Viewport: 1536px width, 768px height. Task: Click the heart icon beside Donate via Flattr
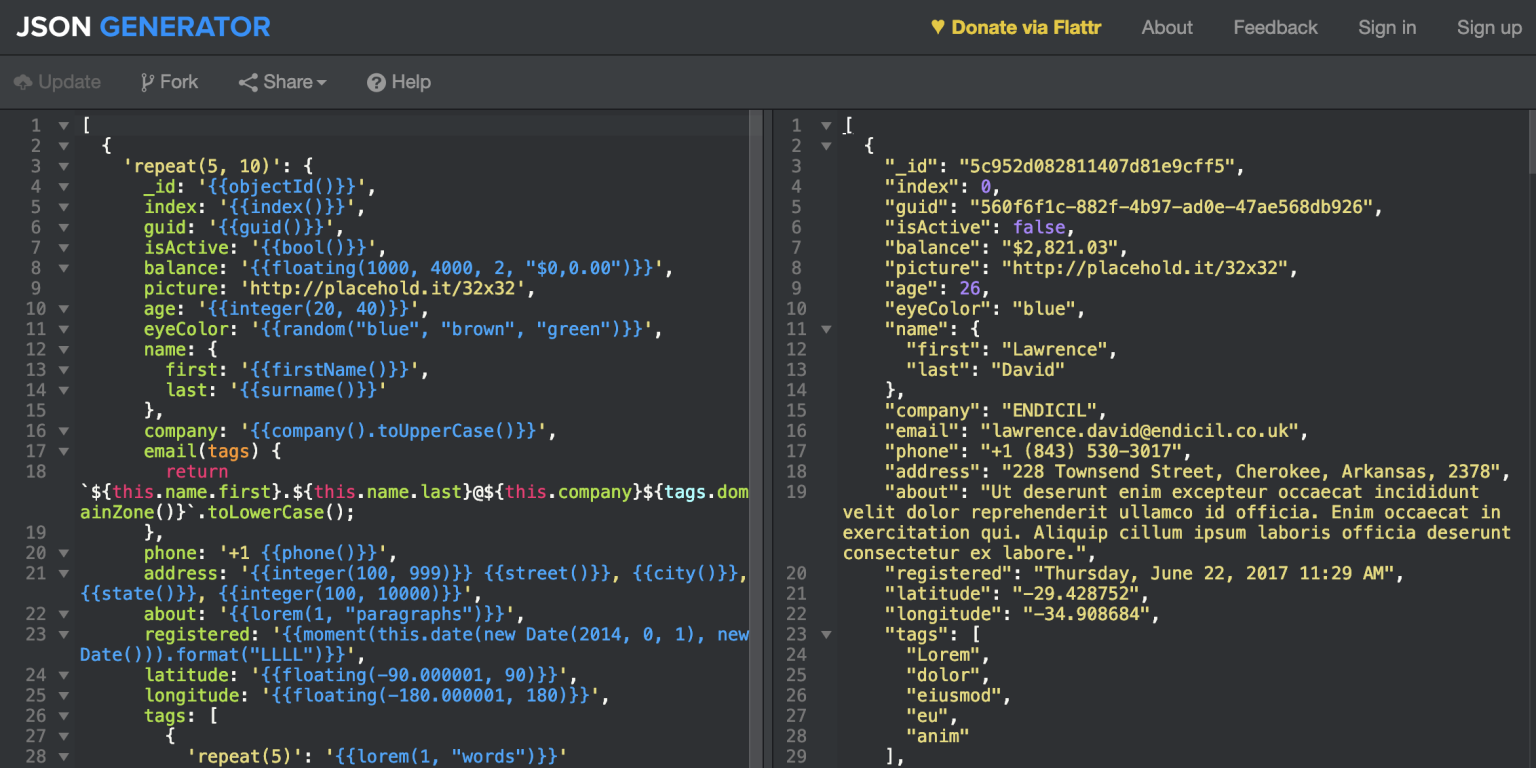point(937,27)
